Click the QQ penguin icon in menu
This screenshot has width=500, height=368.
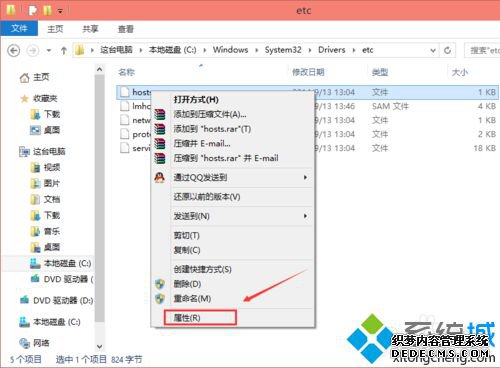pos(160,177)
